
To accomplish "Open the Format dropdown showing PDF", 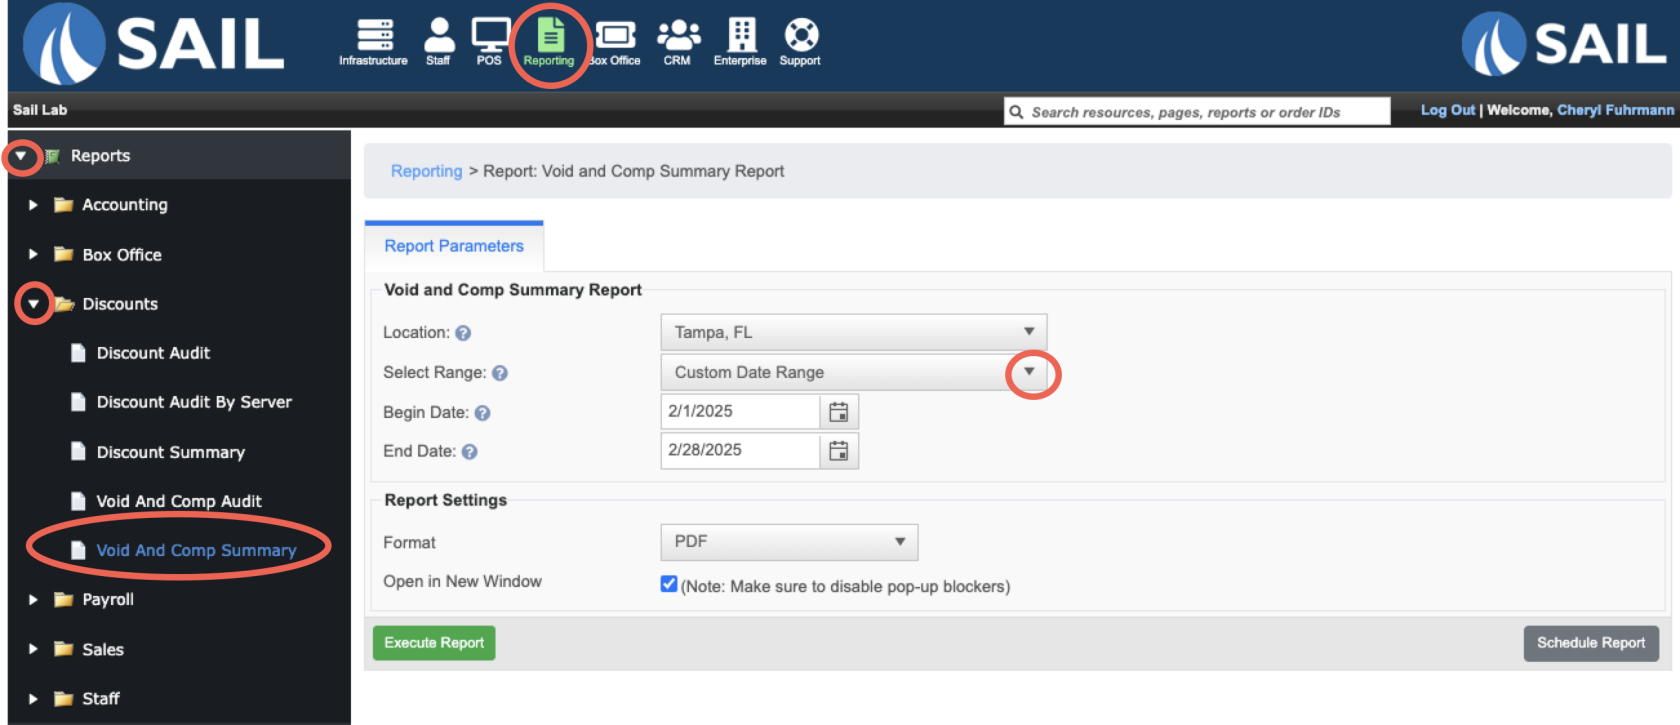I will 789,542.
